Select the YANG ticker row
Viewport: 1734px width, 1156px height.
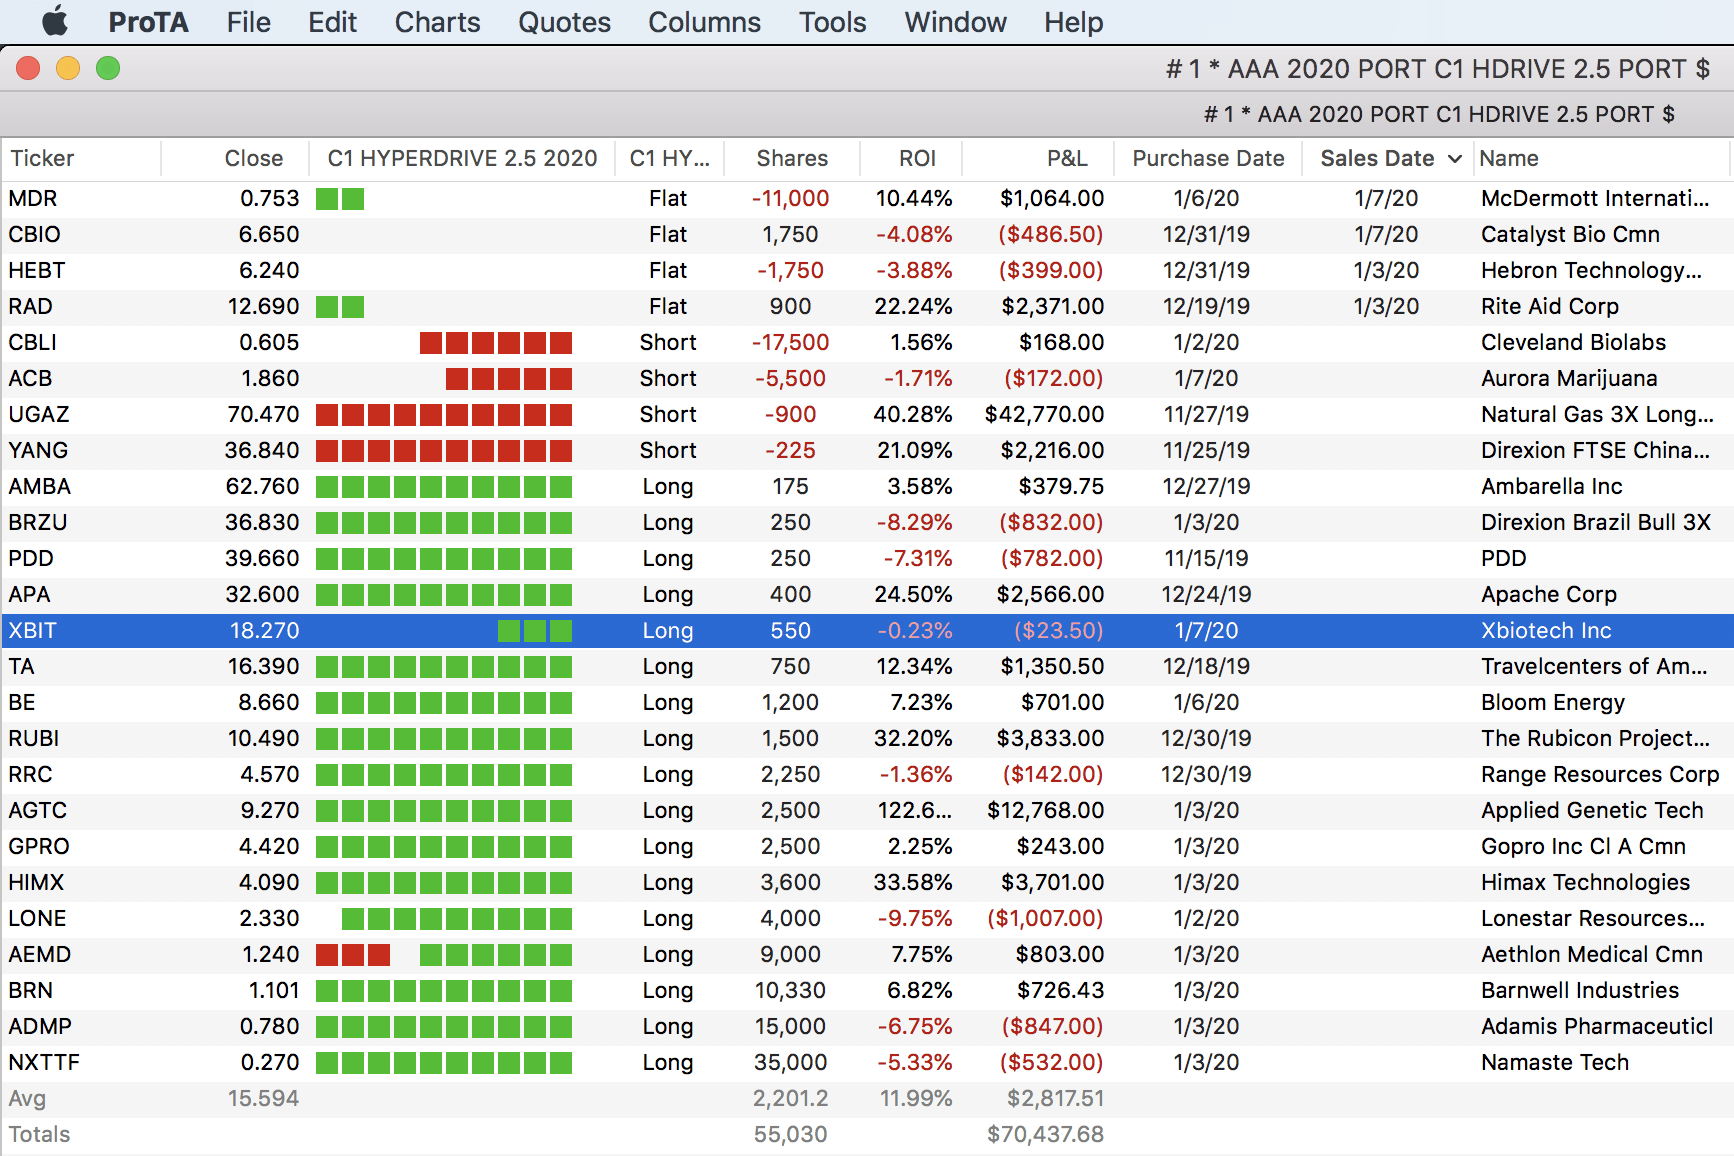pyautogui.click(x=867, y=450)
